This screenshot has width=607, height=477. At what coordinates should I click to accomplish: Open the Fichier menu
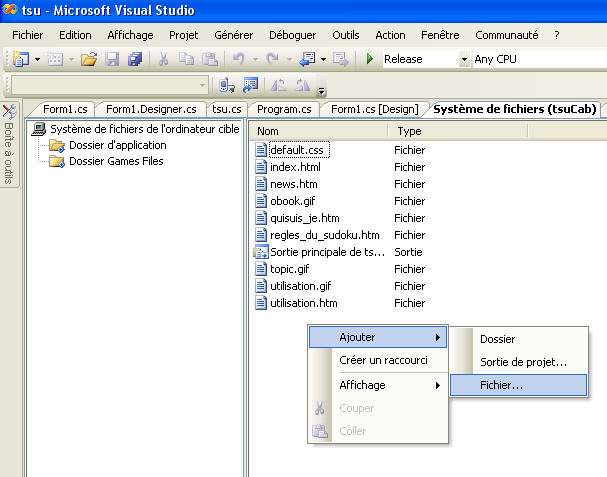(27, 35)
